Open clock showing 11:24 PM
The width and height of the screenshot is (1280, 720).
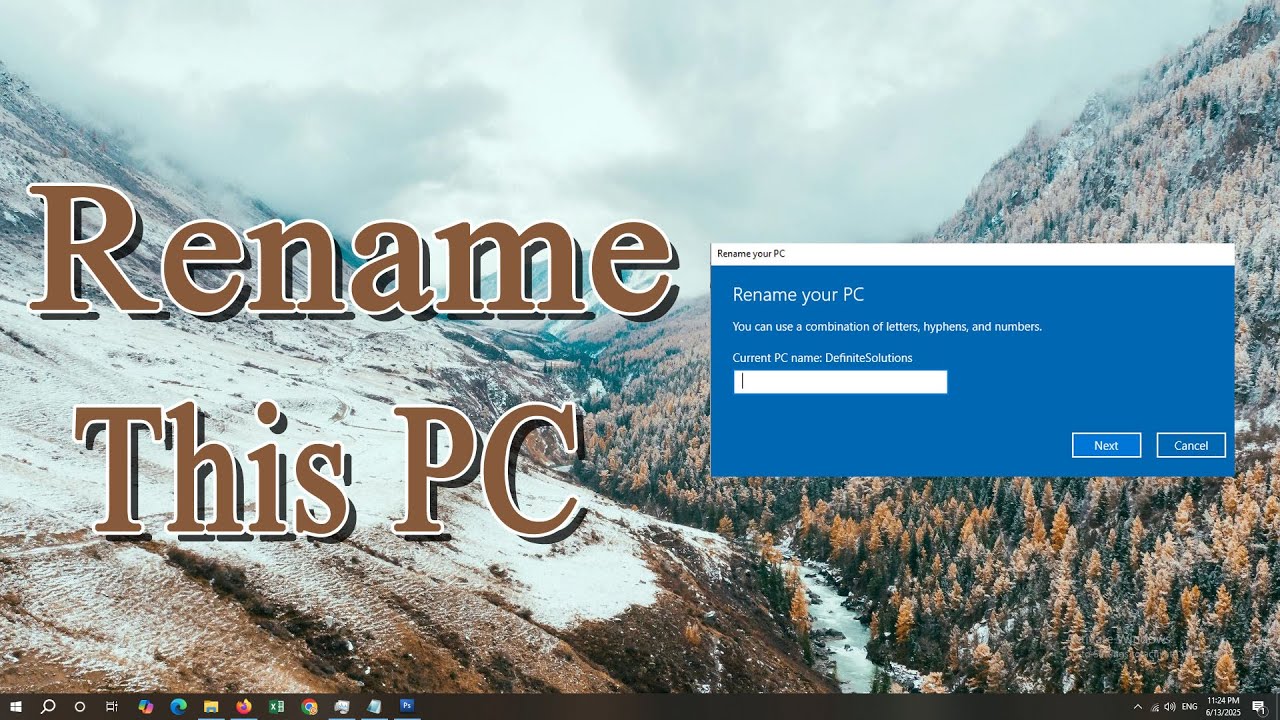[1223, 707]
